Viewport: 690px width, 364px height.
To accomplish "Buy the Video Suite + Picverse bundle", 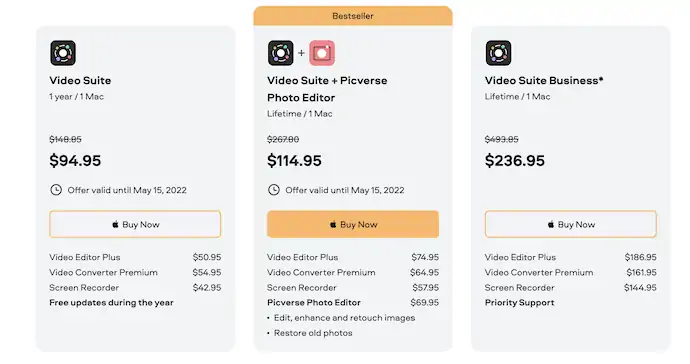I will 353,224.
